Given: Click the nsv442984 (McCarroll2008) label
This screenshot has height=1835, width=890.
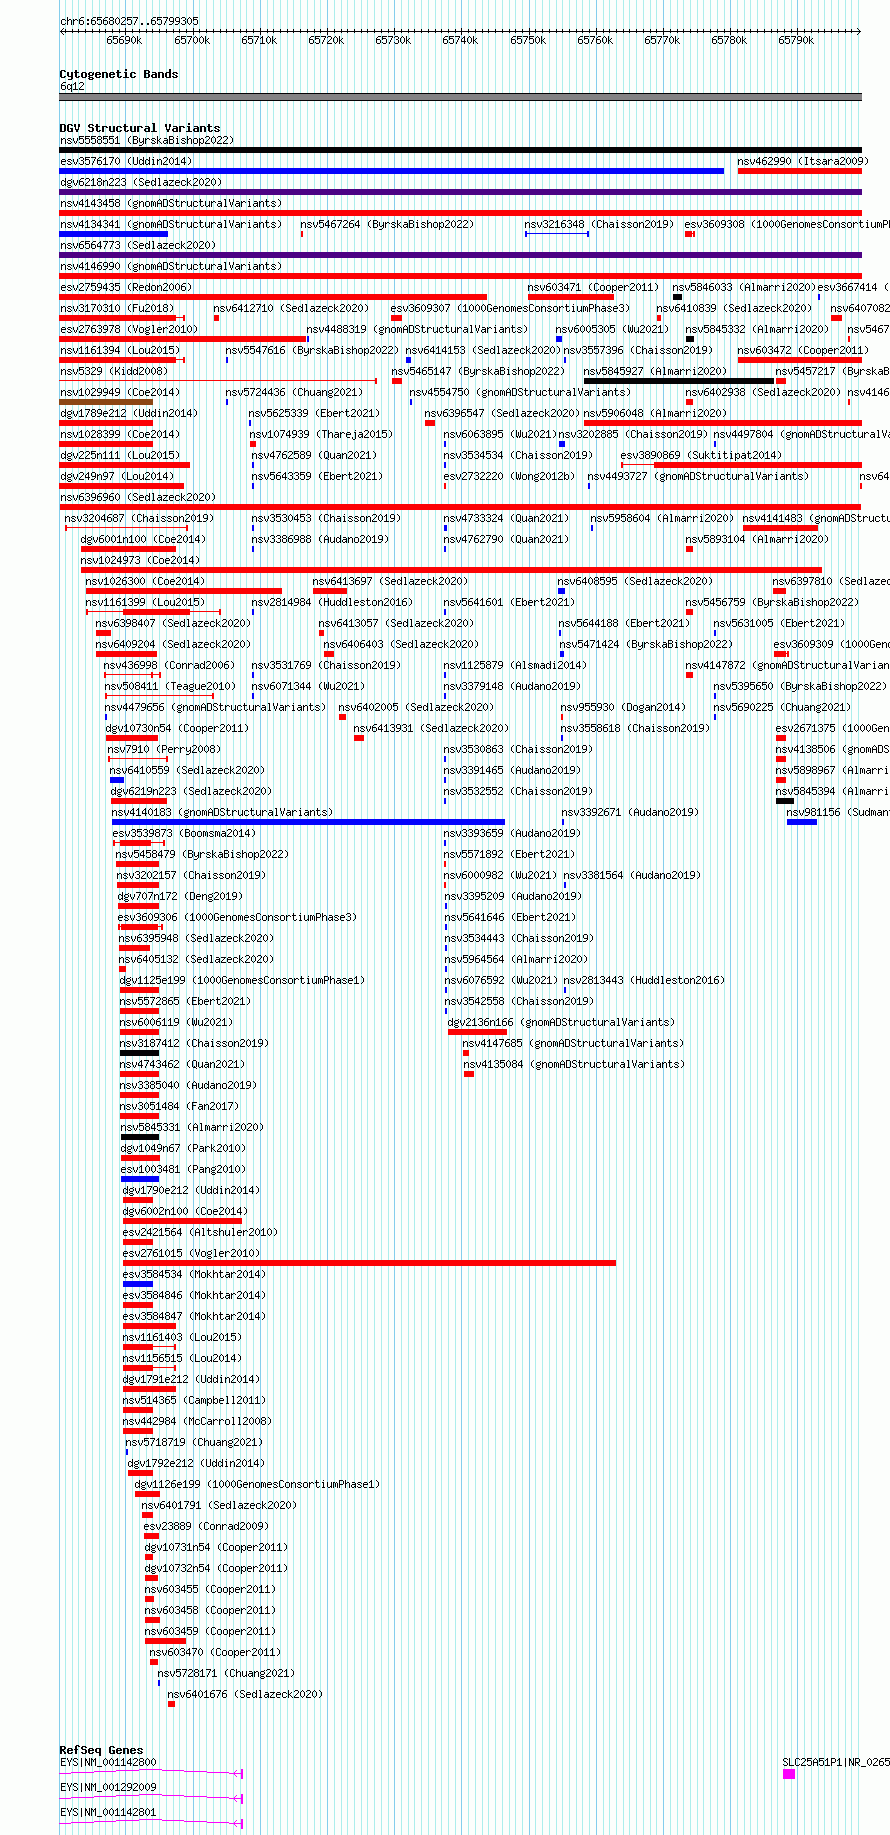Looking at the screenshot, I should (x=198, y=1421).
